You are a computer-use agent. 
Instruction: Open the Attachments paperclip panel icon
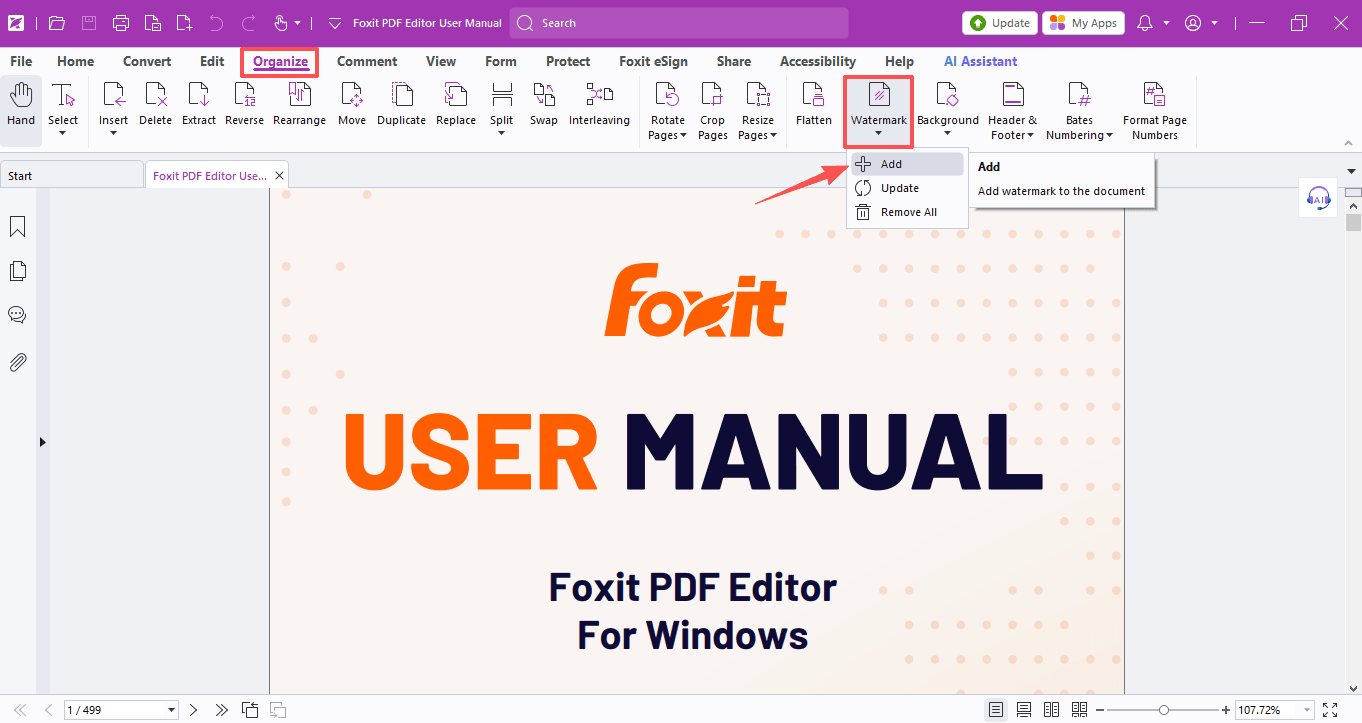point(17,362)
